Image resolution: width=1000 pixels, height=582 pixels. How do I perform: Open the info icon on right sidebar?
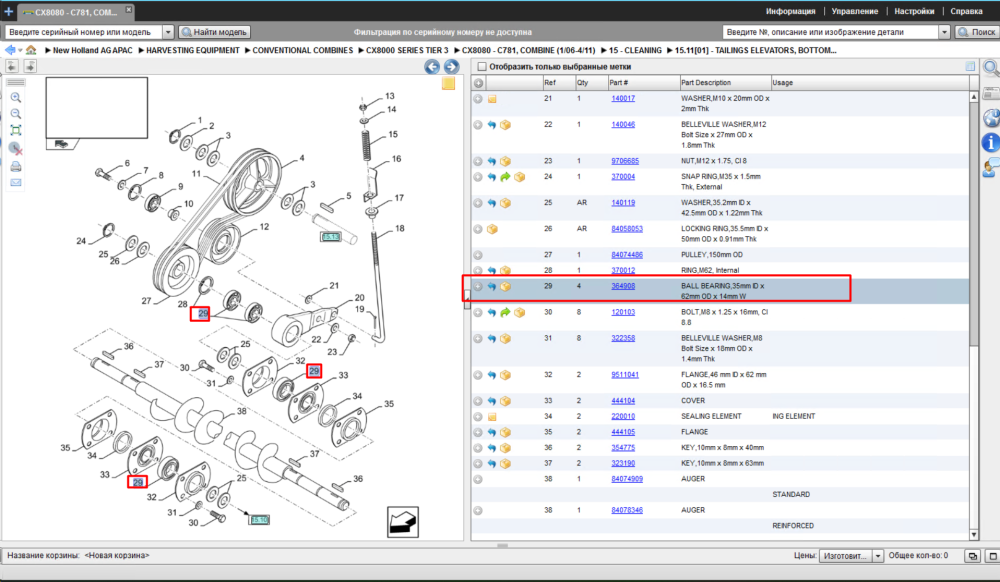click(x=990, y=142)
